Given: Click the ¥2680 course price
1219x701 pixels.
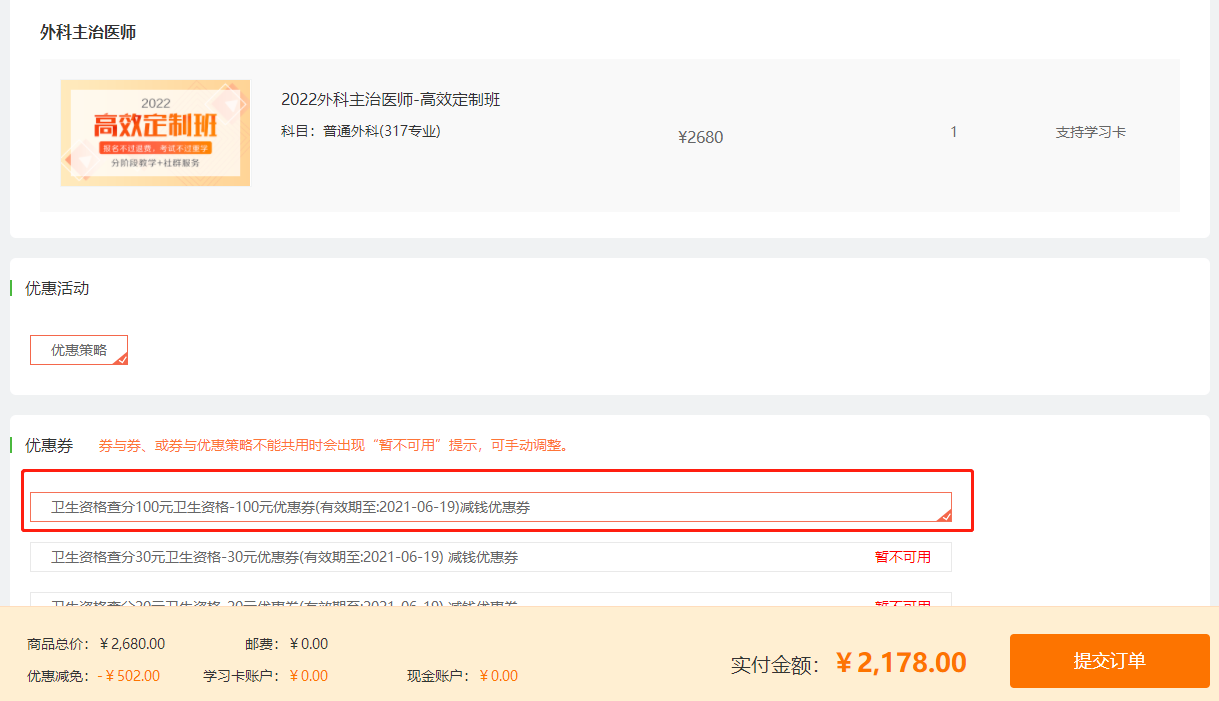Looking at the screenshot, I should tap(700, 137).
